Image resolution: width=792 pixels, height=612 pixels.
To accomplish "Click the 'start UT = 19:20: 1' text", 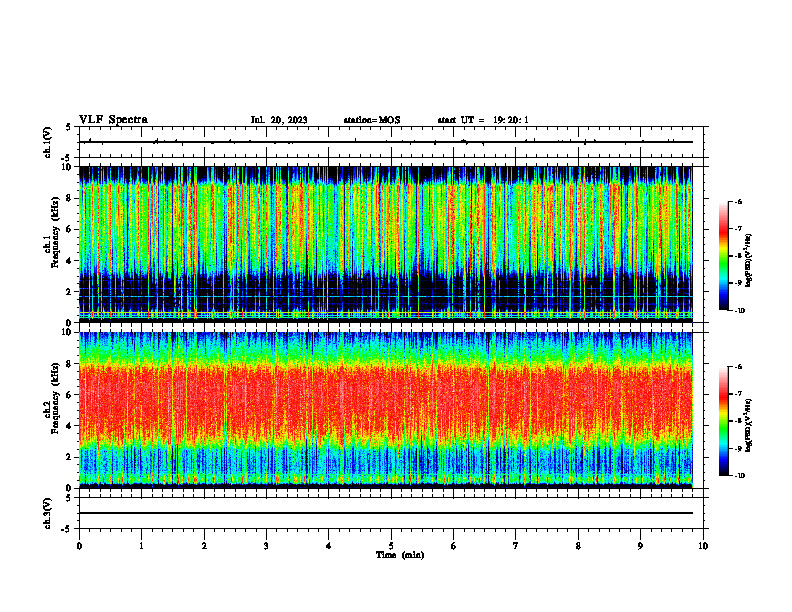I will point(483,120).
